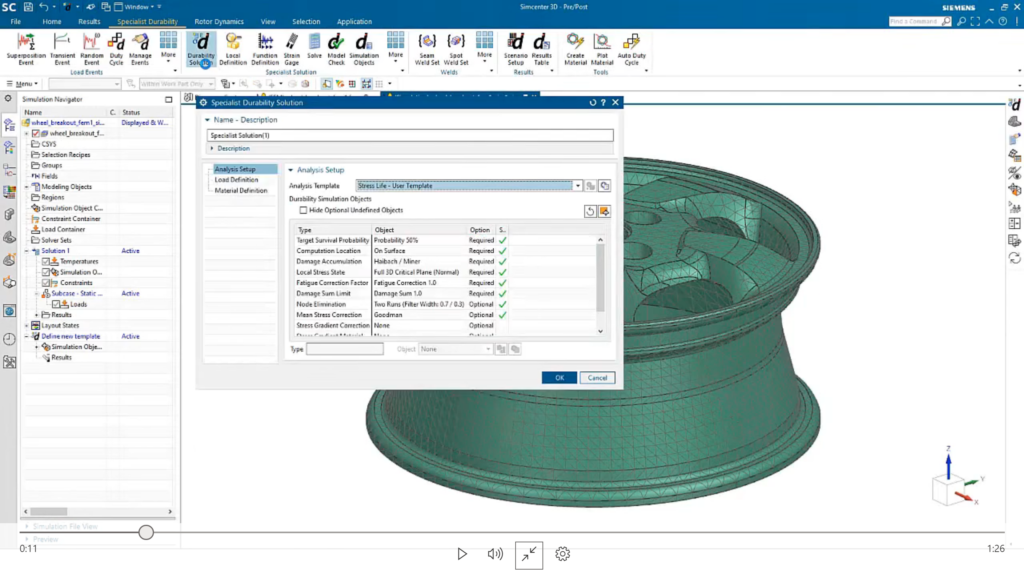Click the Create Material icon
Screen dimensions: 1024x576
click(575, 46)
